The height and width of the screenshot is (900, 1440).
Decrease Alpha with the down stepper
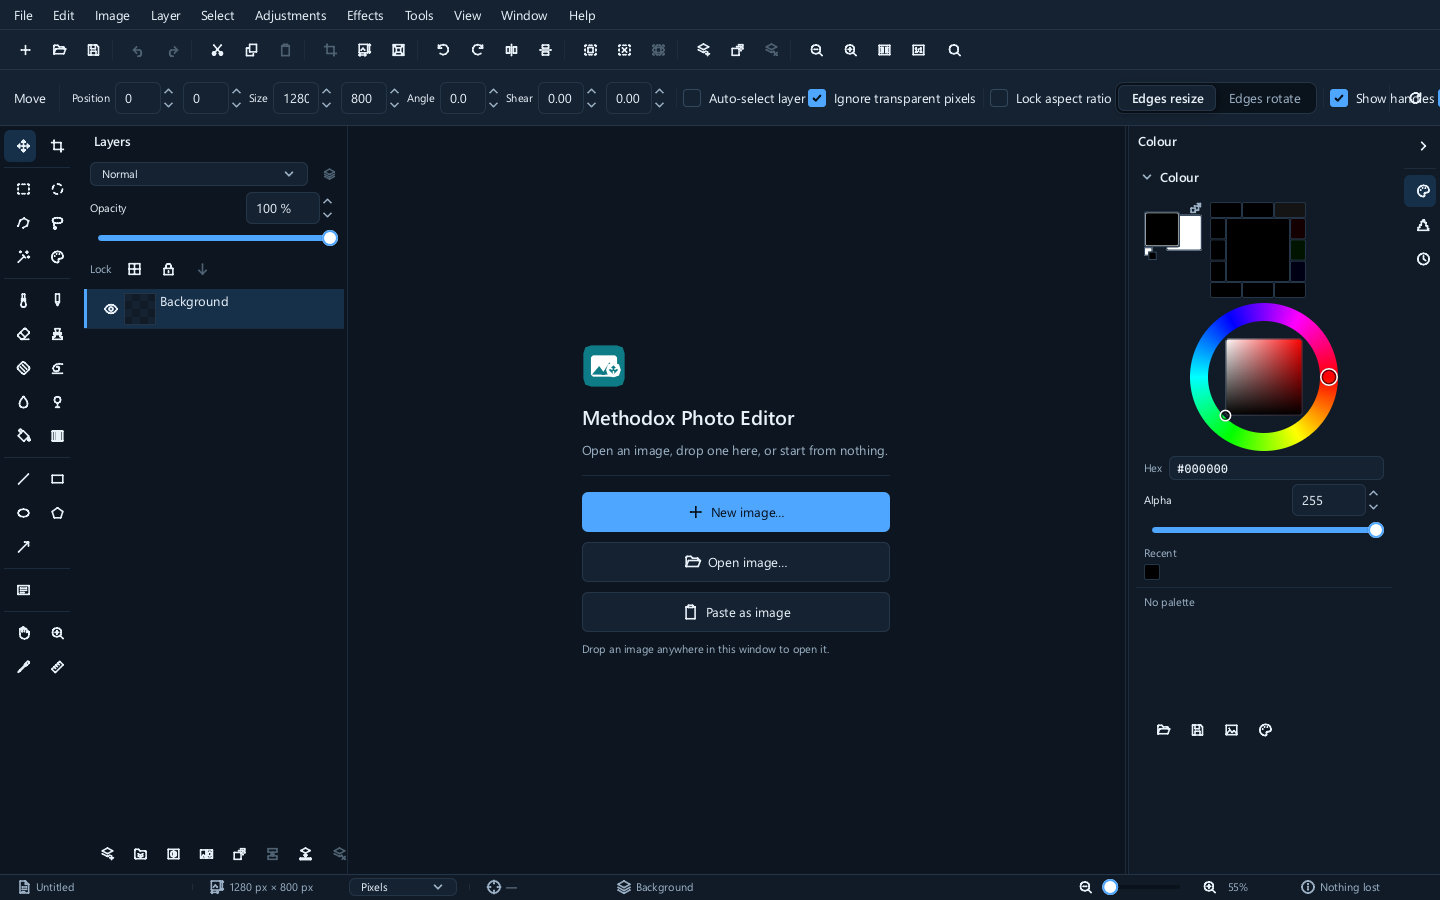point(1373,507)
